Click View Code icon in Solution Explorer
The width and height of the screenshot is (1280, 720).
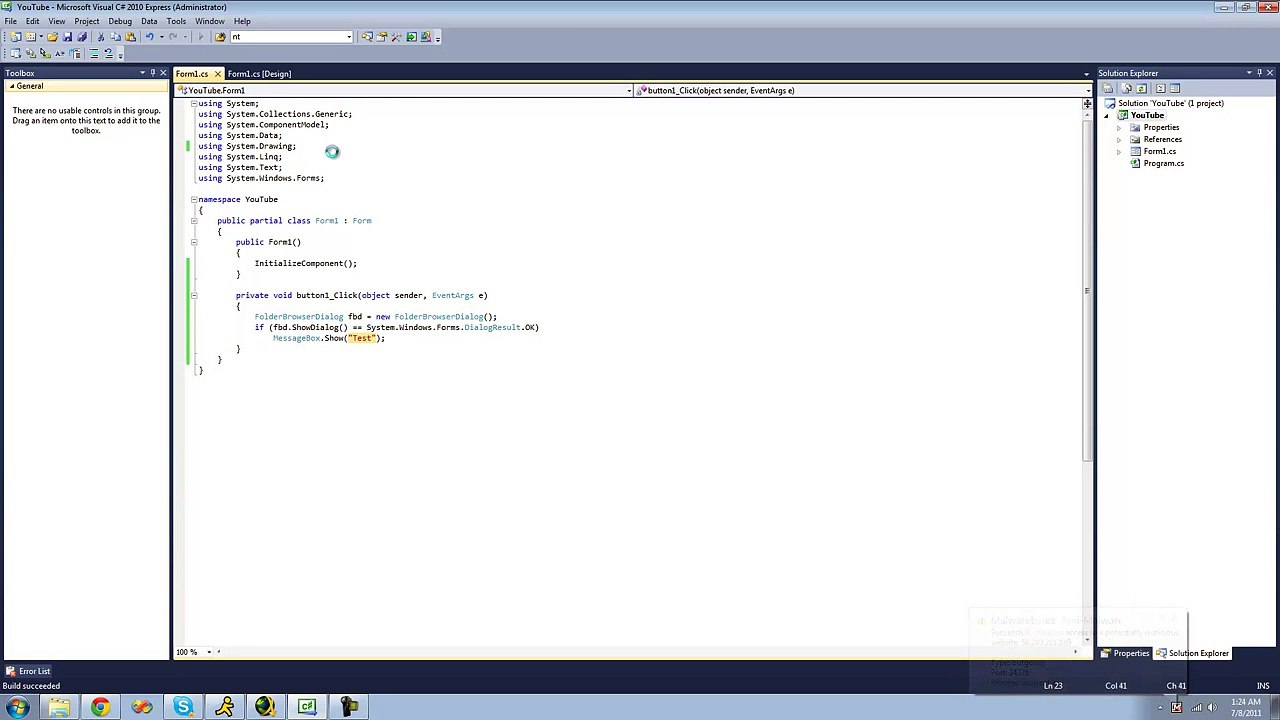pyautogui.click(x=1160, y=88)
